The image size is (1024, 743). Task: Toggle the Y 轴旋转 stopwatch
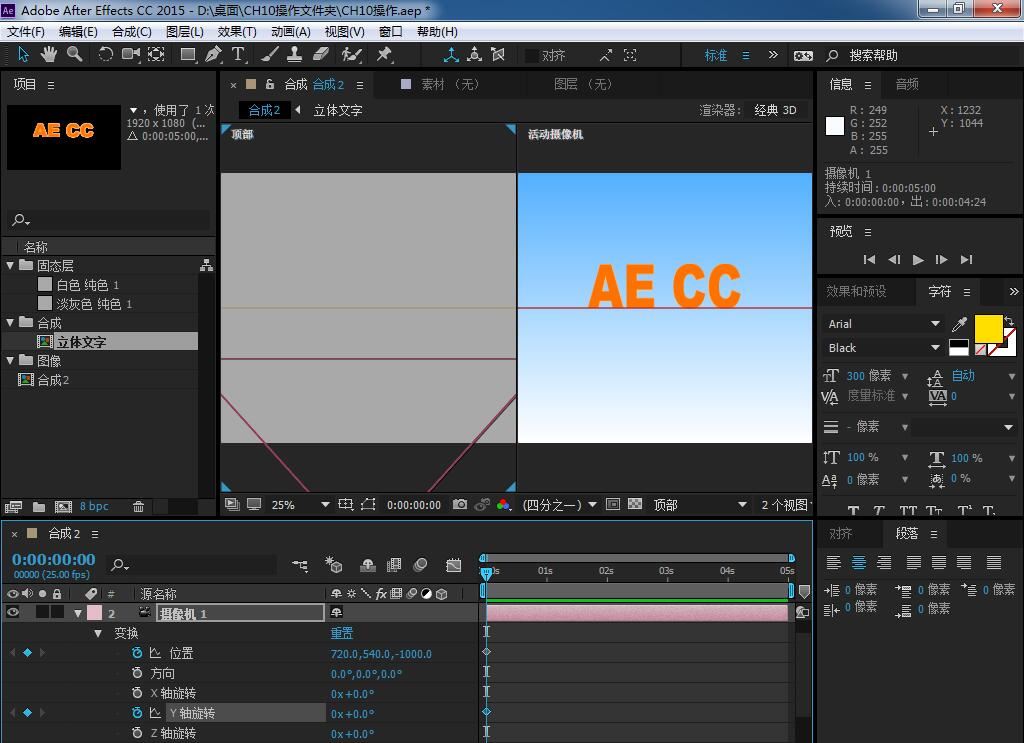tap(137, 713)
